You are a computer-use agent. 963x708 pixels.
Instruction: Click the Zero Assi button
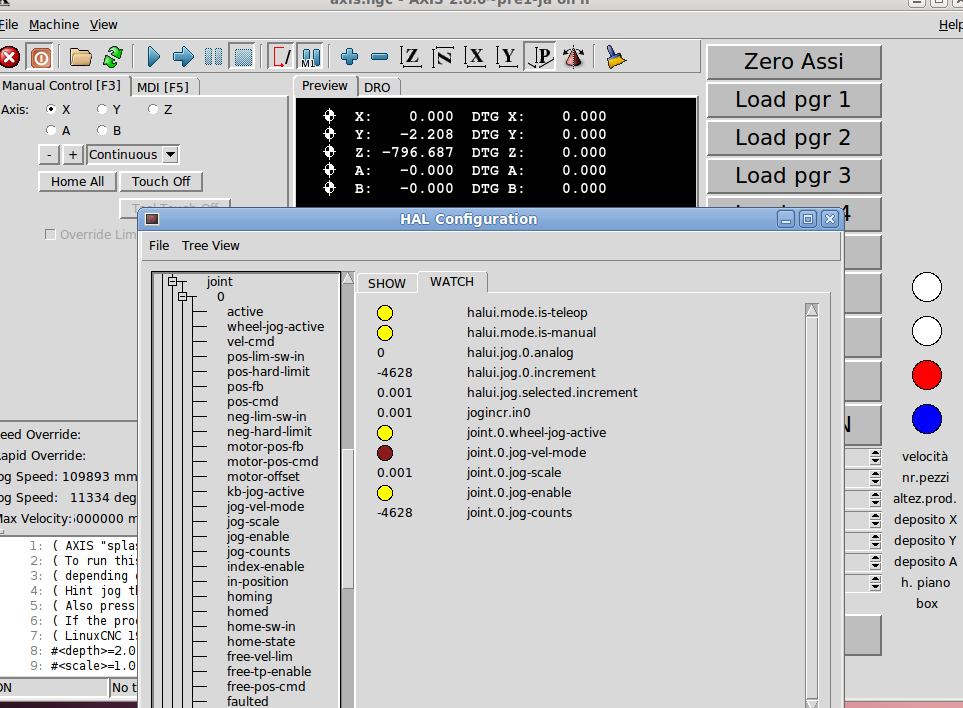pos(793,61)
